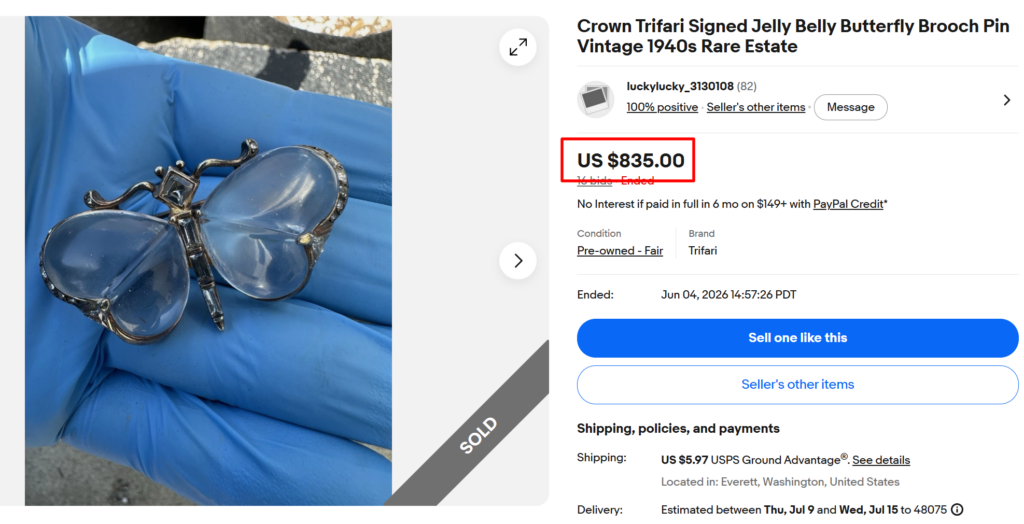Screen dimensions: 1024x524
Task: Open the Seller's other items text link
Action: (x=756, y=107)
